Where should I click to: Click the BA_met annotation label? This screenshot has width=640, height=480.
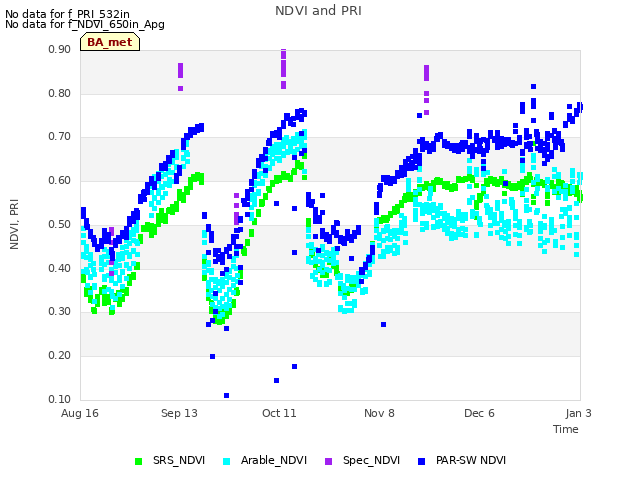(110, 42)
